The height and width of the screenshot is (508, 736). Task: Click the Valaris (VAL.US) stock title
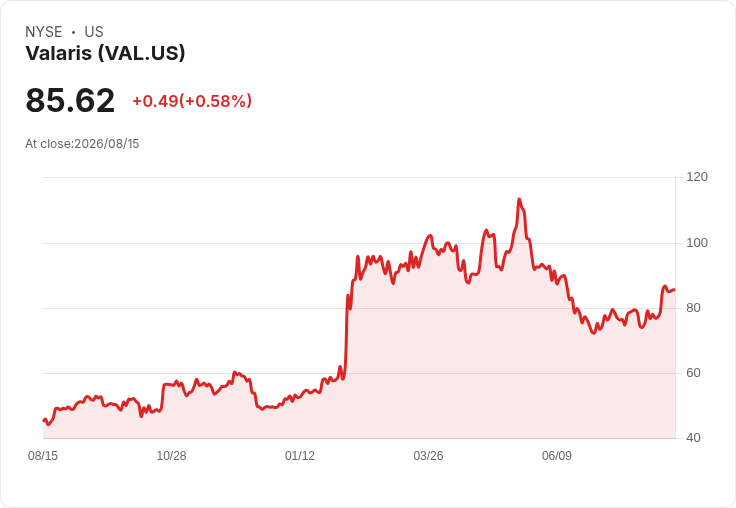[x=105, y=53]
